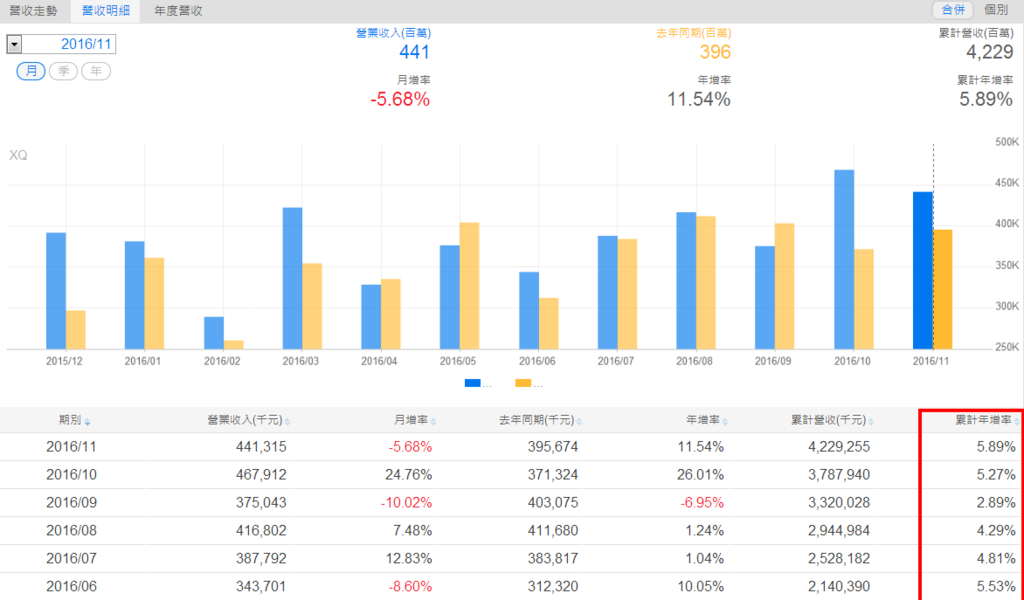Image resolution: width=1024 pixels, height=600 pixels.
Task: Click the 7.48% monthly growth cell
Action: coord(412,531)
